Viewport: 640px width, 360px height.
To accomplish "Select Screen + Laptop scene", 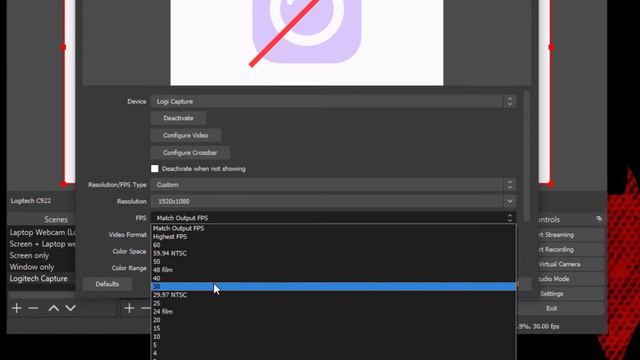I will (x=42, y=244).
